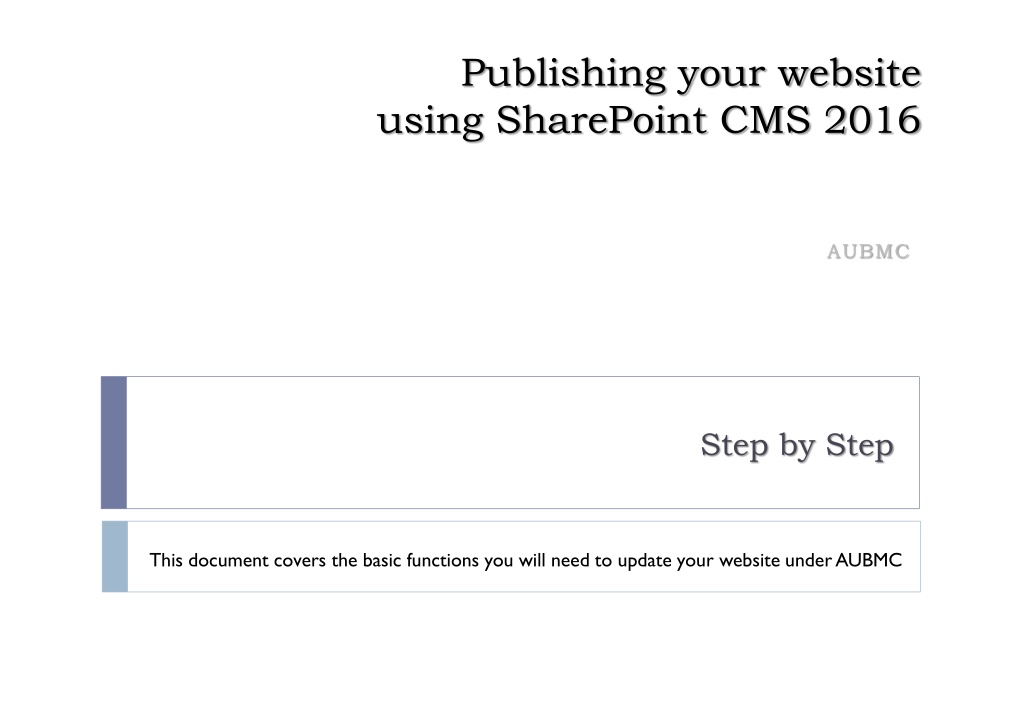Click the word "Publishing" in the title
The width and height of the screenshot is (1023, 708).
tap(564, 74)
